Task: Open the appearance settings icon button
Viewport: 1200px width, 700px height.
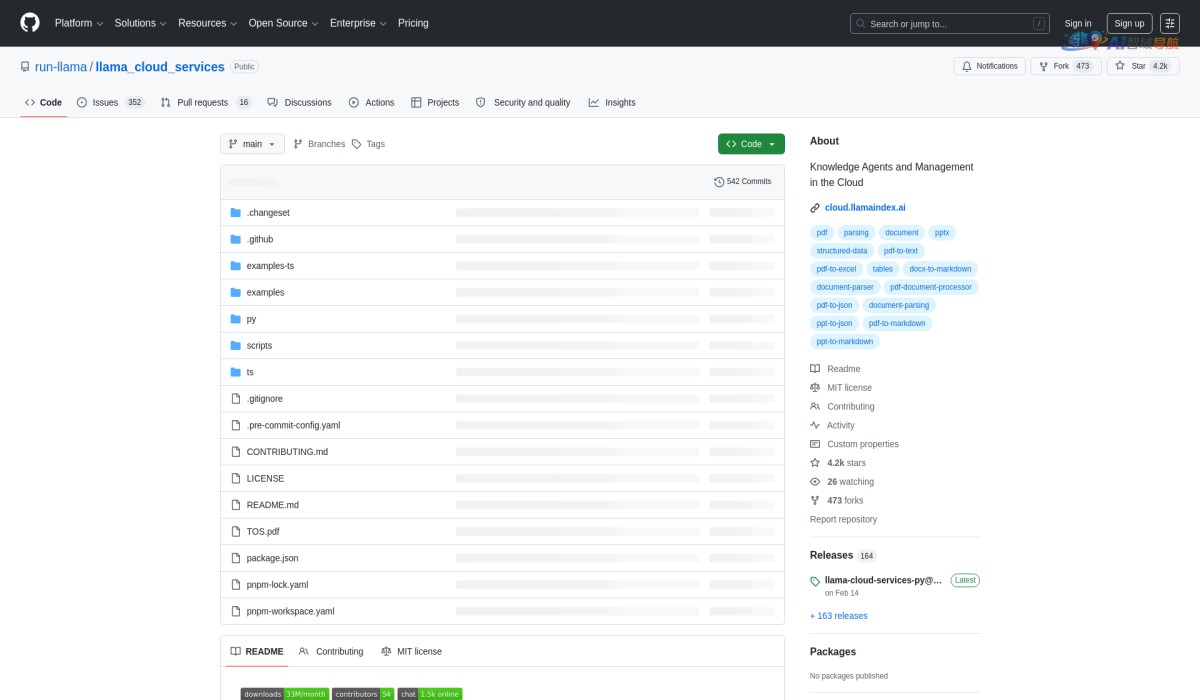Action: point(1169,23)
